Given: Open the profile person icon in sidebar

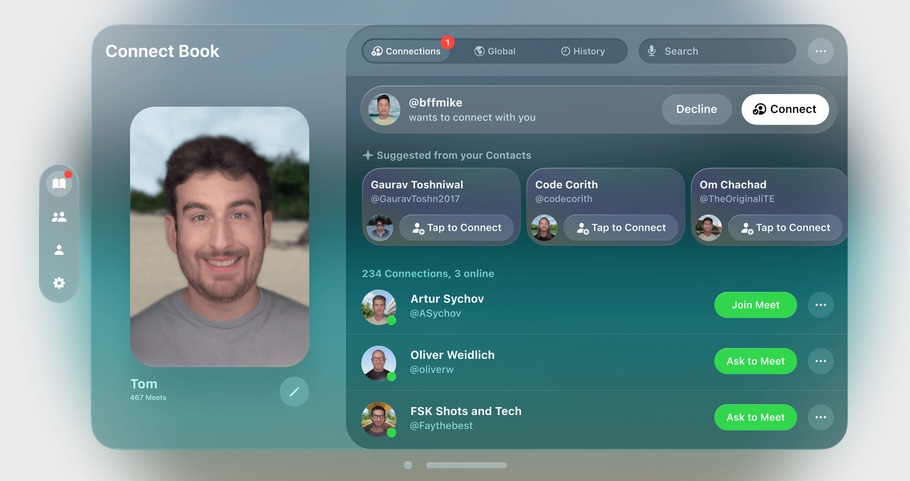Looking at the screenshot, I should (x=59, y=250).
